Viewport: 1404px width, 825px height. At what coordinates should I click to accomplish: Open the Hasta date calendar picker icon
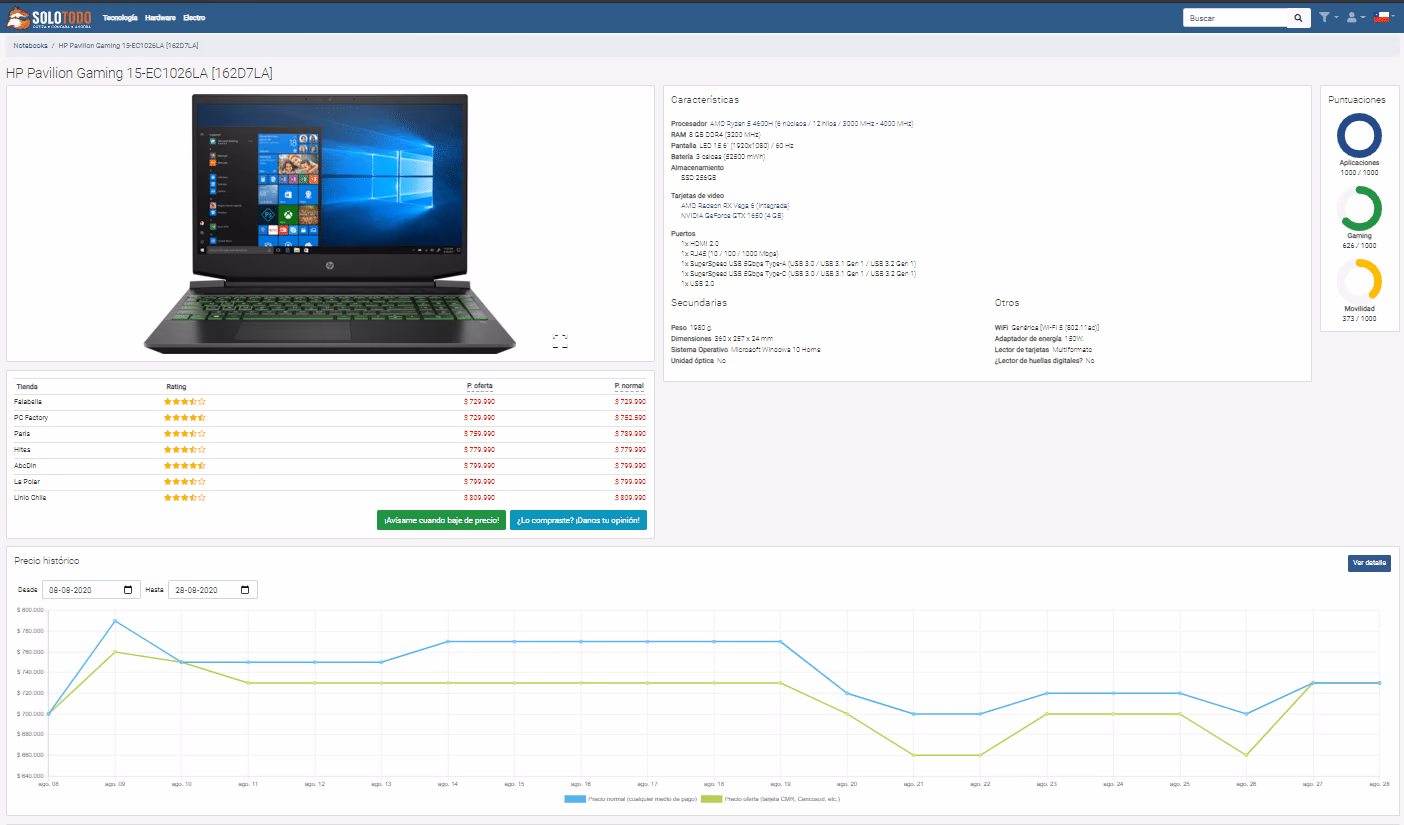point(245,590)
